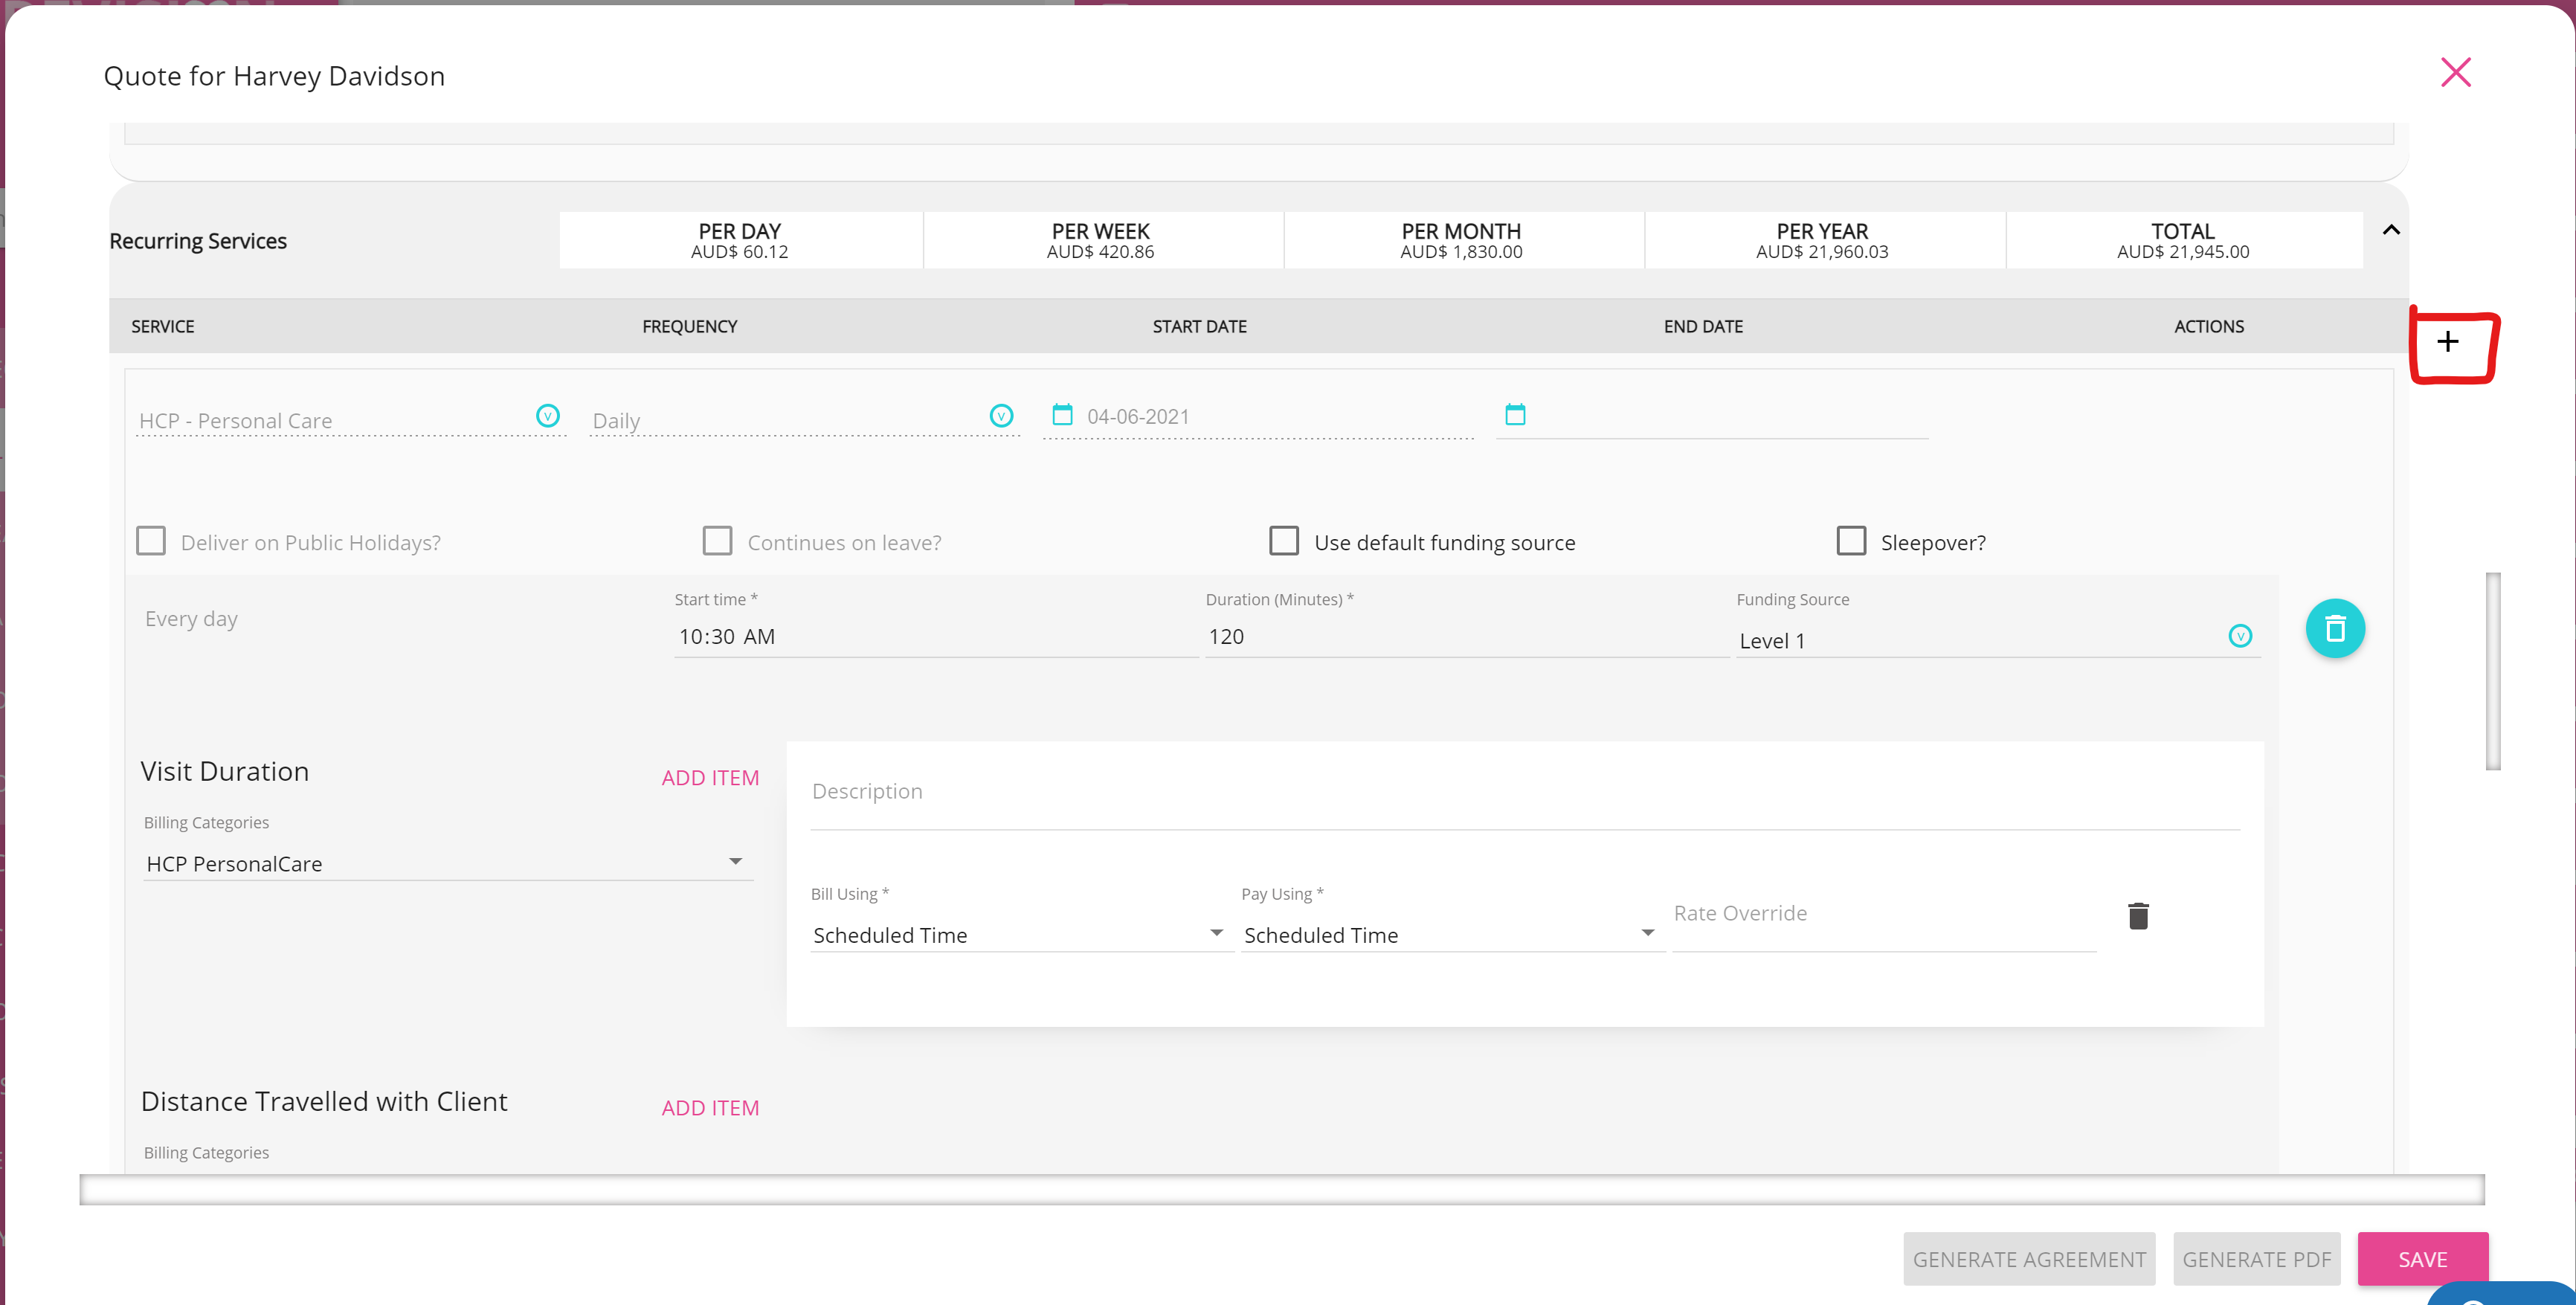Click the plus icon to add recurring service
The image size is (2576, 1305).
[2447, 342]
